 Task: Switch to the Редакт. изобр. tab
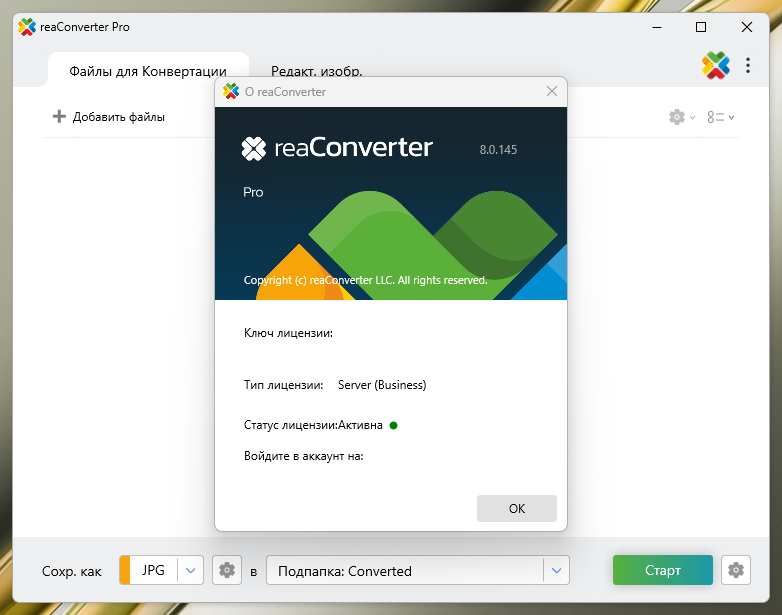[316, 71]
